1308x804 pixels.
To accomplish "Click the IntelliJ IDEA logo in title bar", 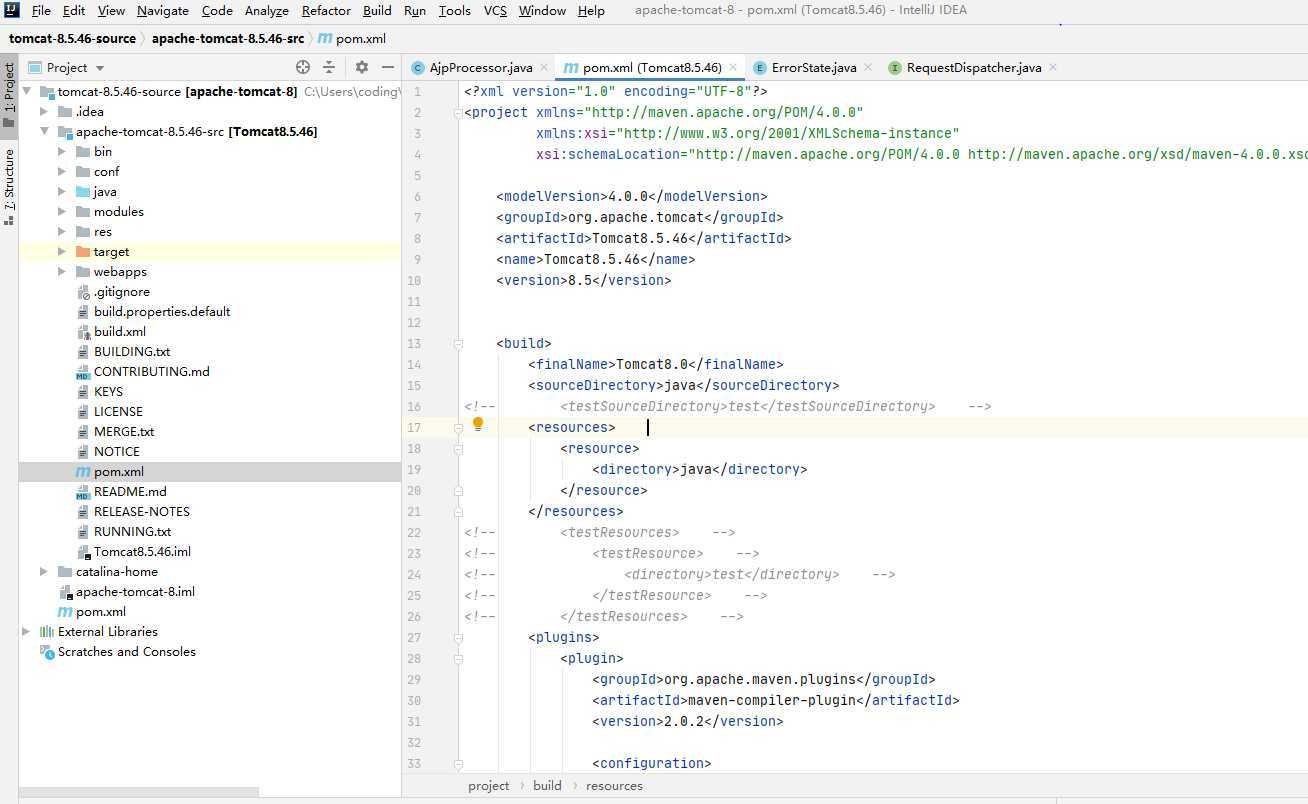I will tap(13, 11).
